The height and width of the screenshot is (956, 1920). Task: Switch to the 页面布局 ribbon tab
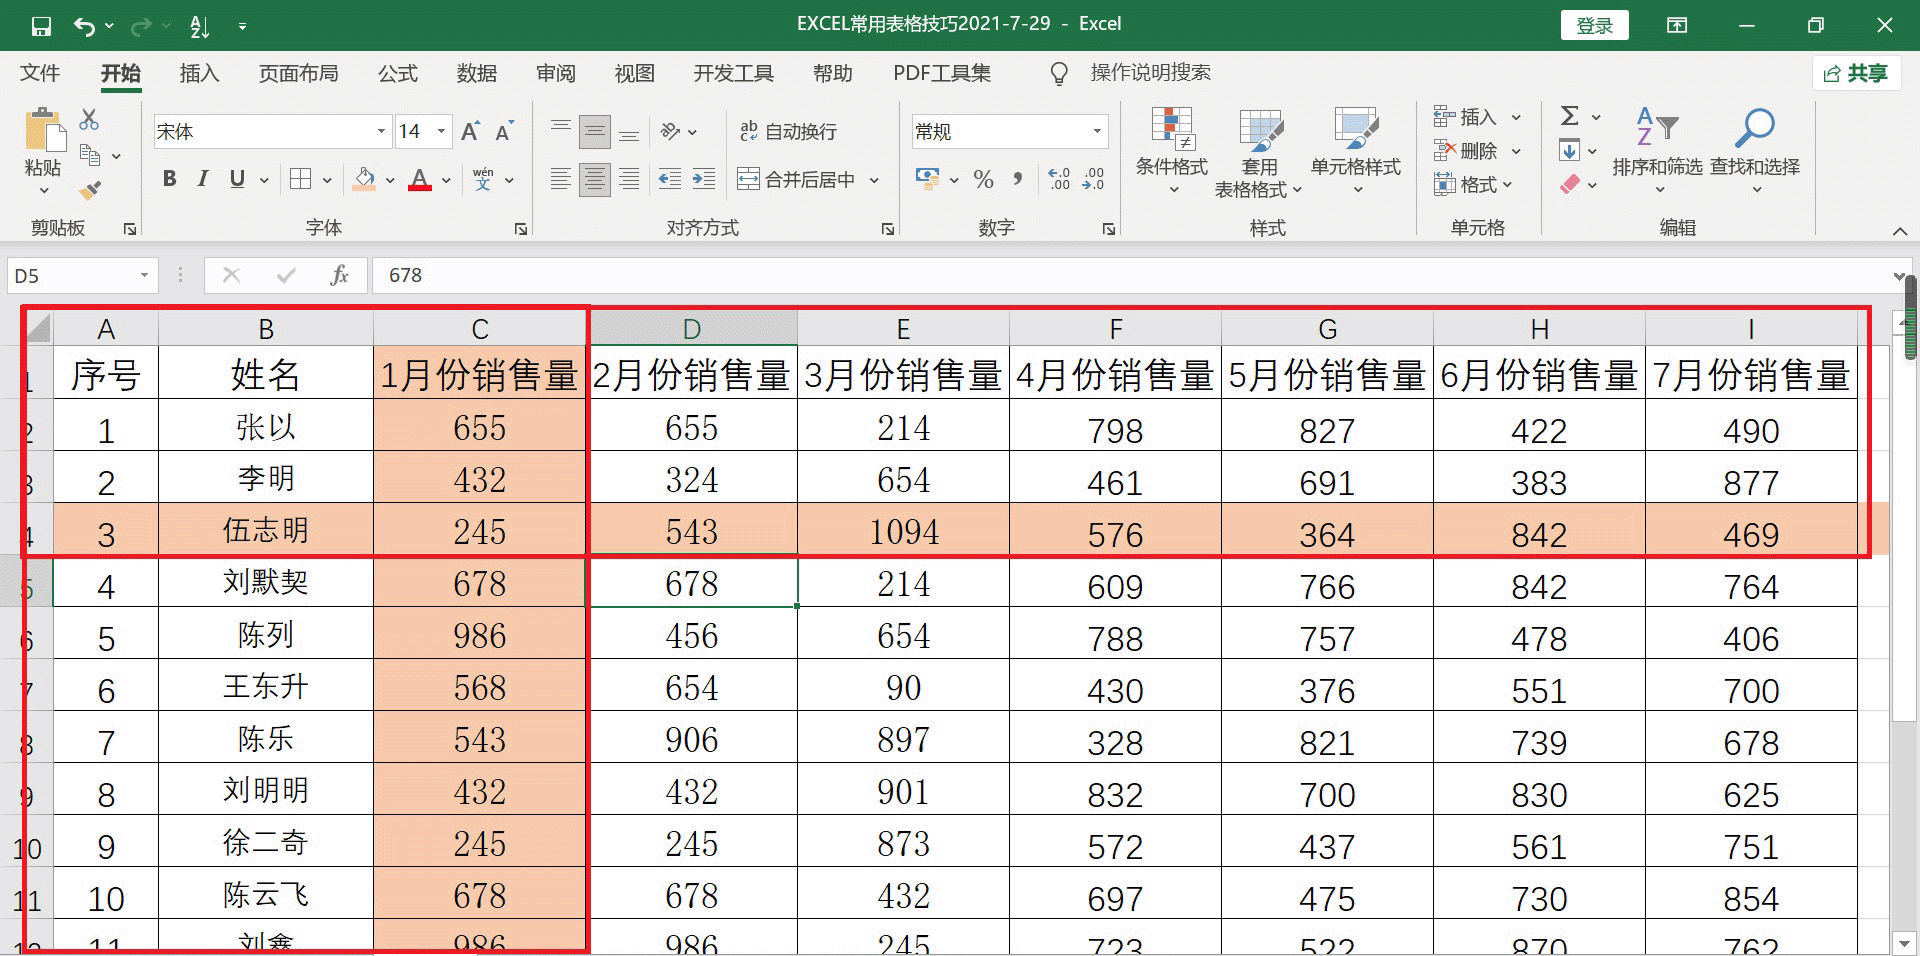[x=298, y=73]
